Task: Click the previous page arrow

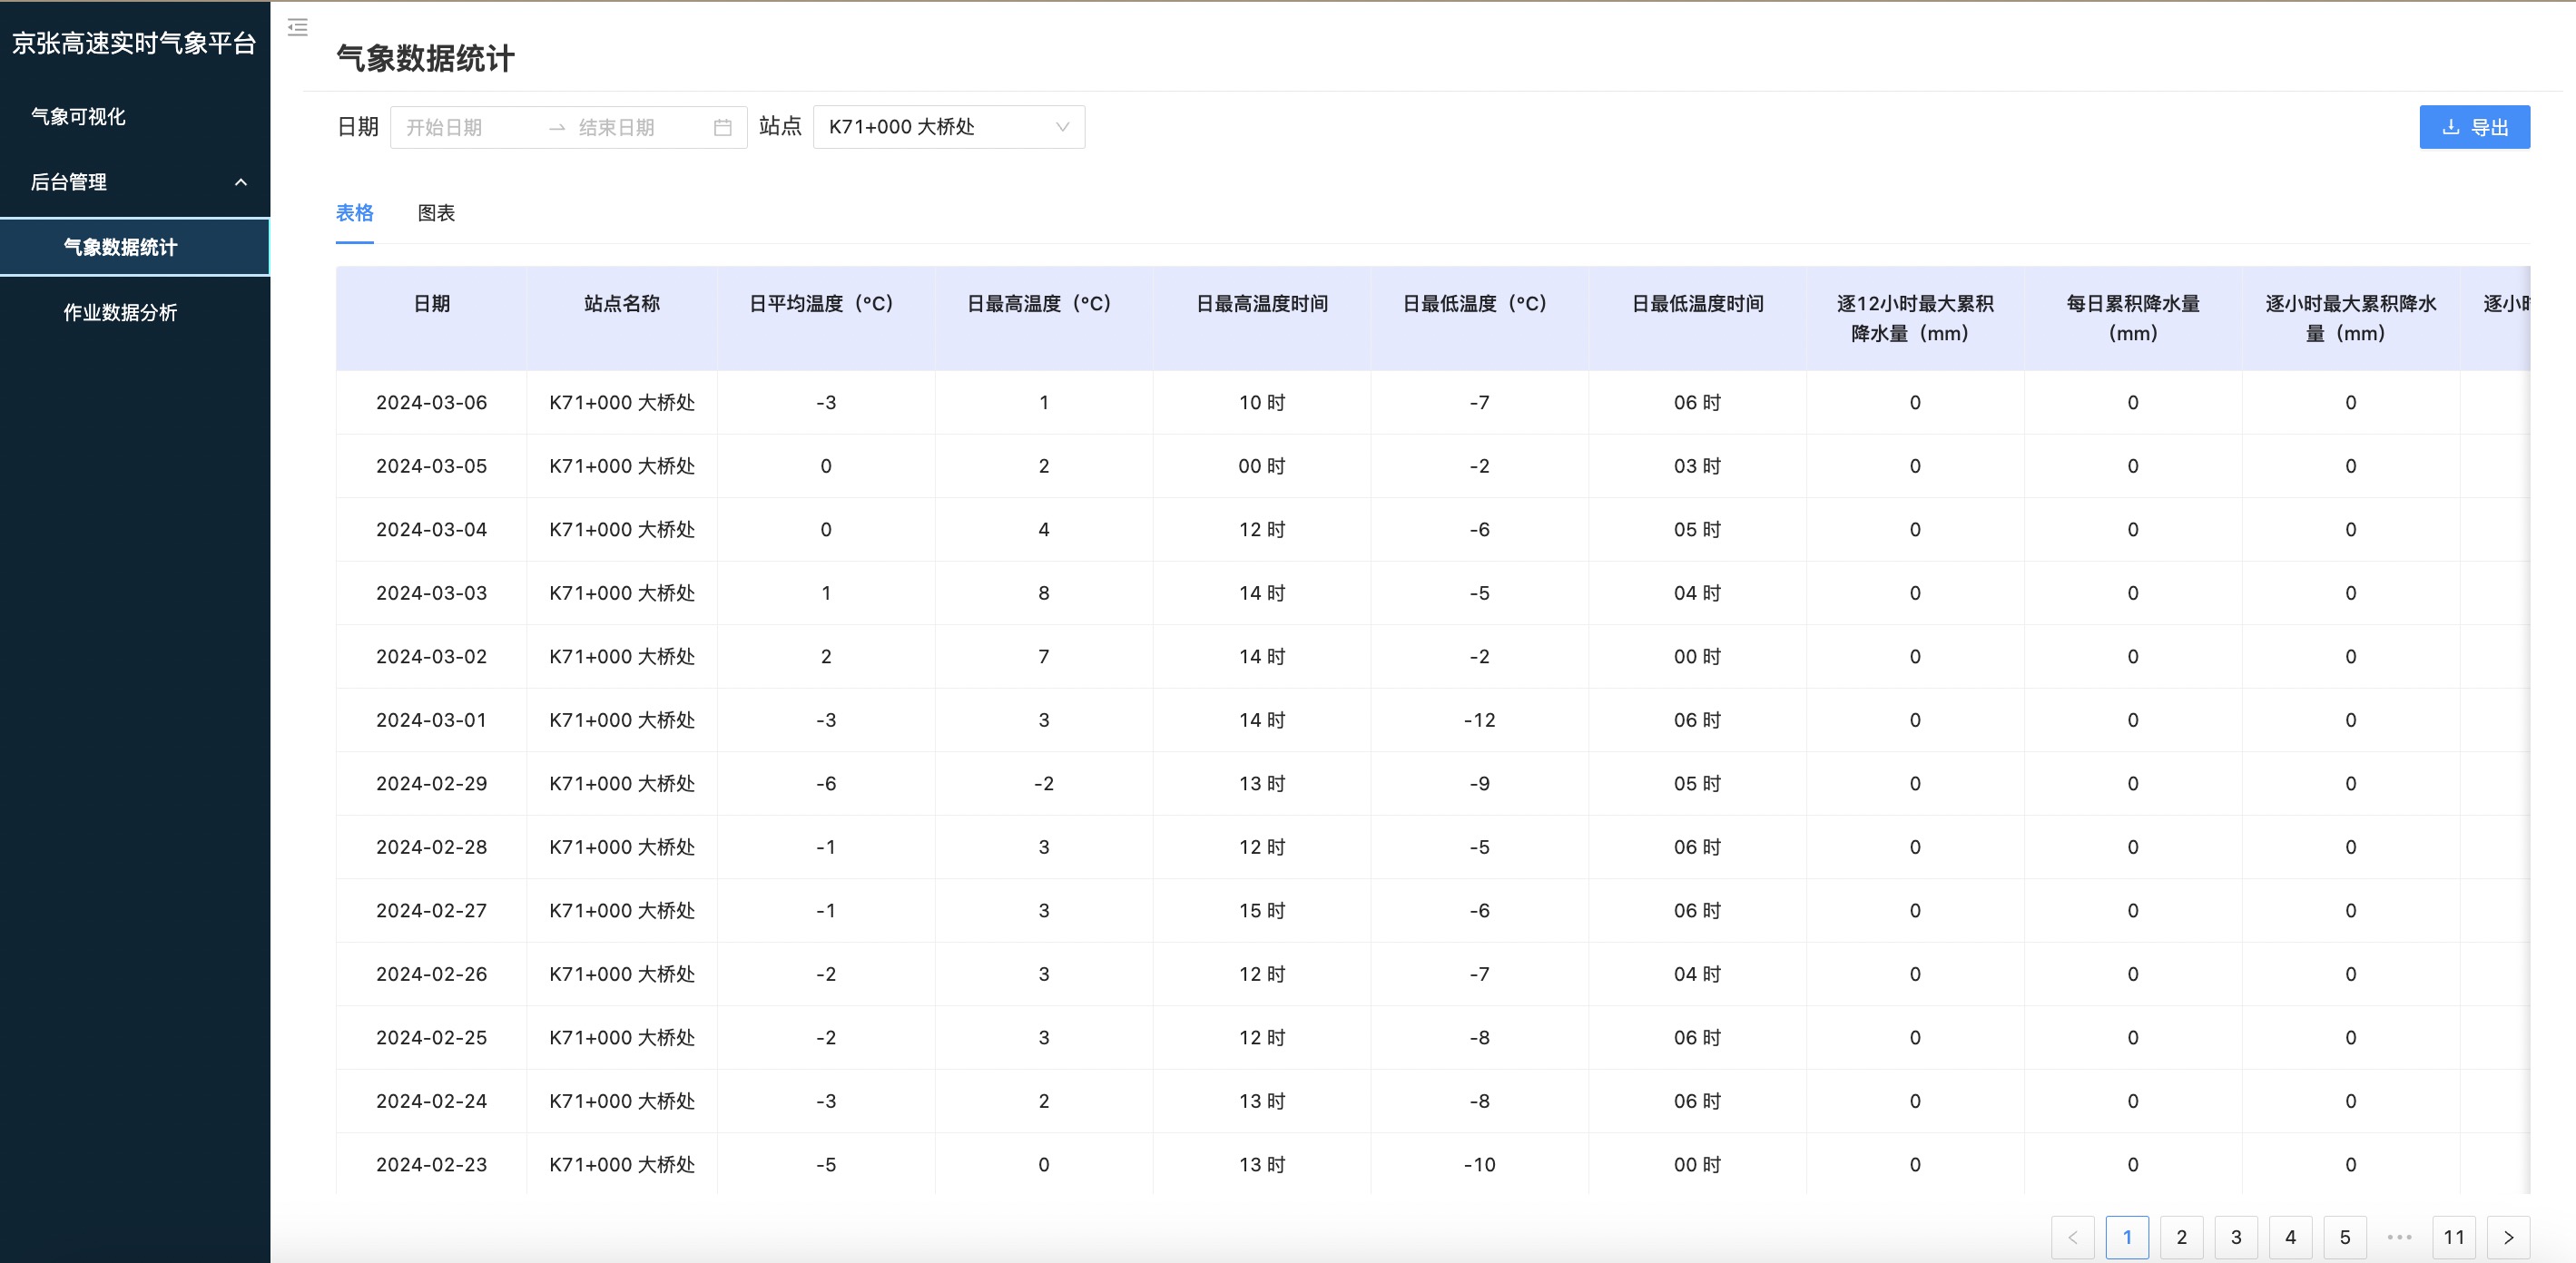Action: [x=2072, y=1237]
